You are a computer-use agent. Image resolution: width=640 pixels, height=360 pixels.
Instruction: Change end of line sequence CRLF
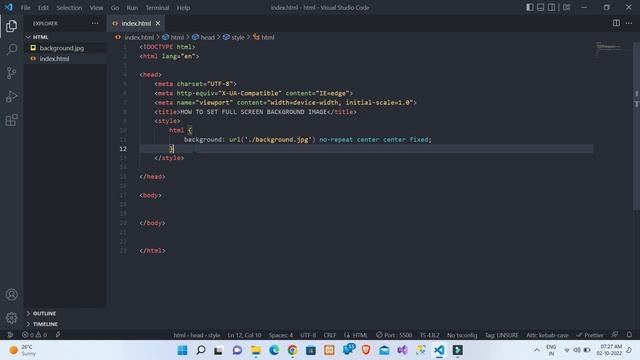[329, 335]
